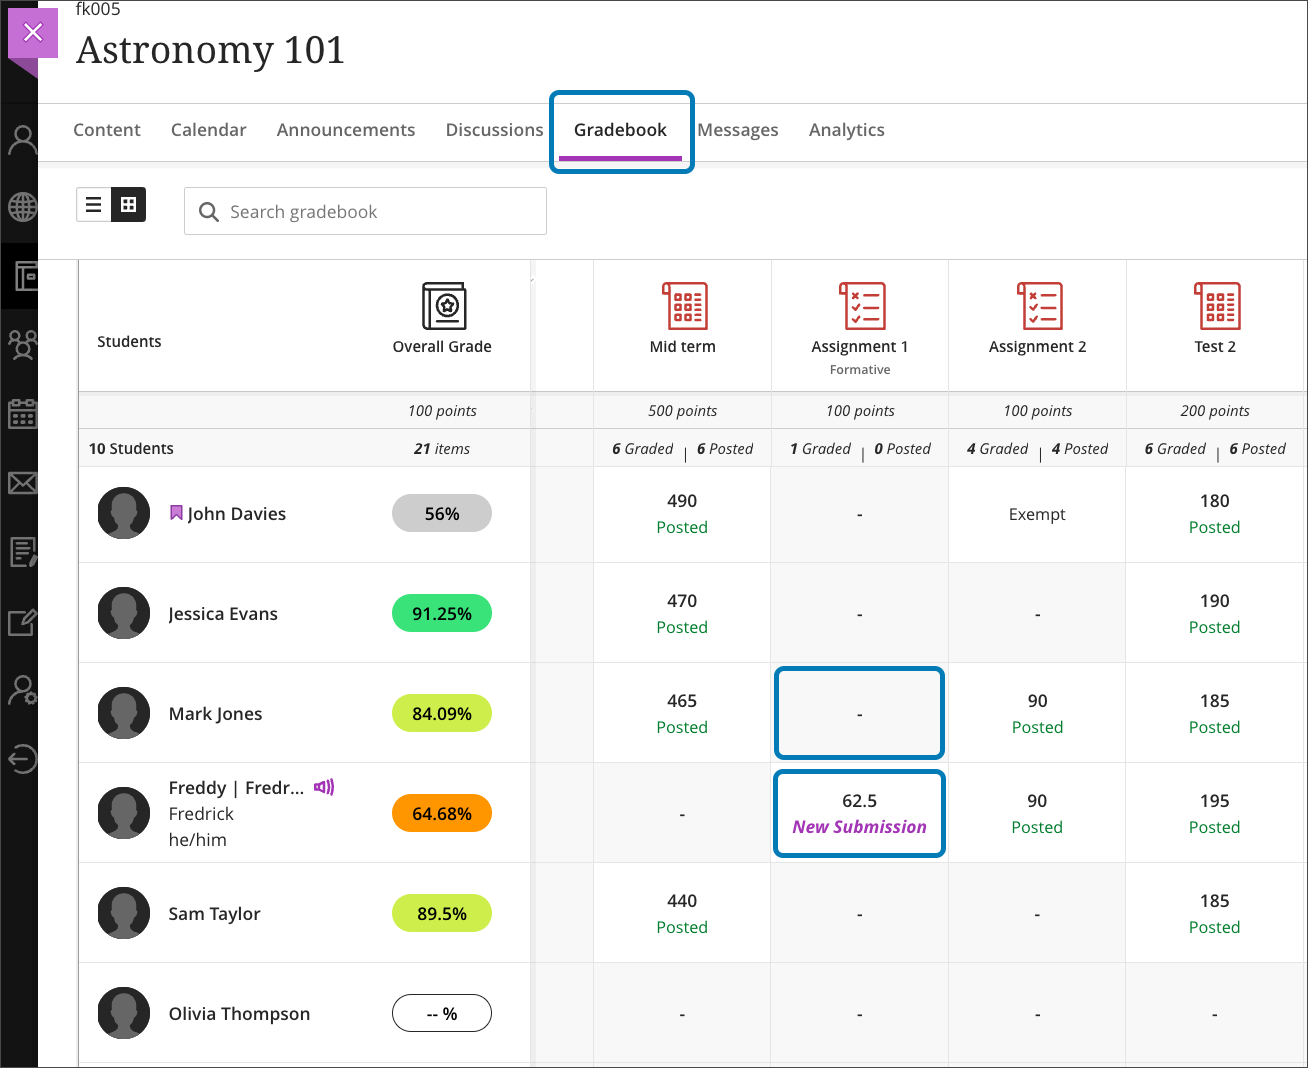Select Mark Jones' empty Assignment 1 cell
Image resolution: width=1308 pixels, height=1068 pixels.
859,714
